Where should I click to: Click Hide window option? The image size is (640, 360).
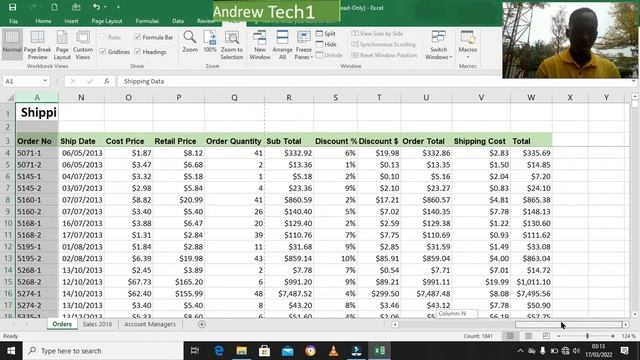tap(326, 44)
